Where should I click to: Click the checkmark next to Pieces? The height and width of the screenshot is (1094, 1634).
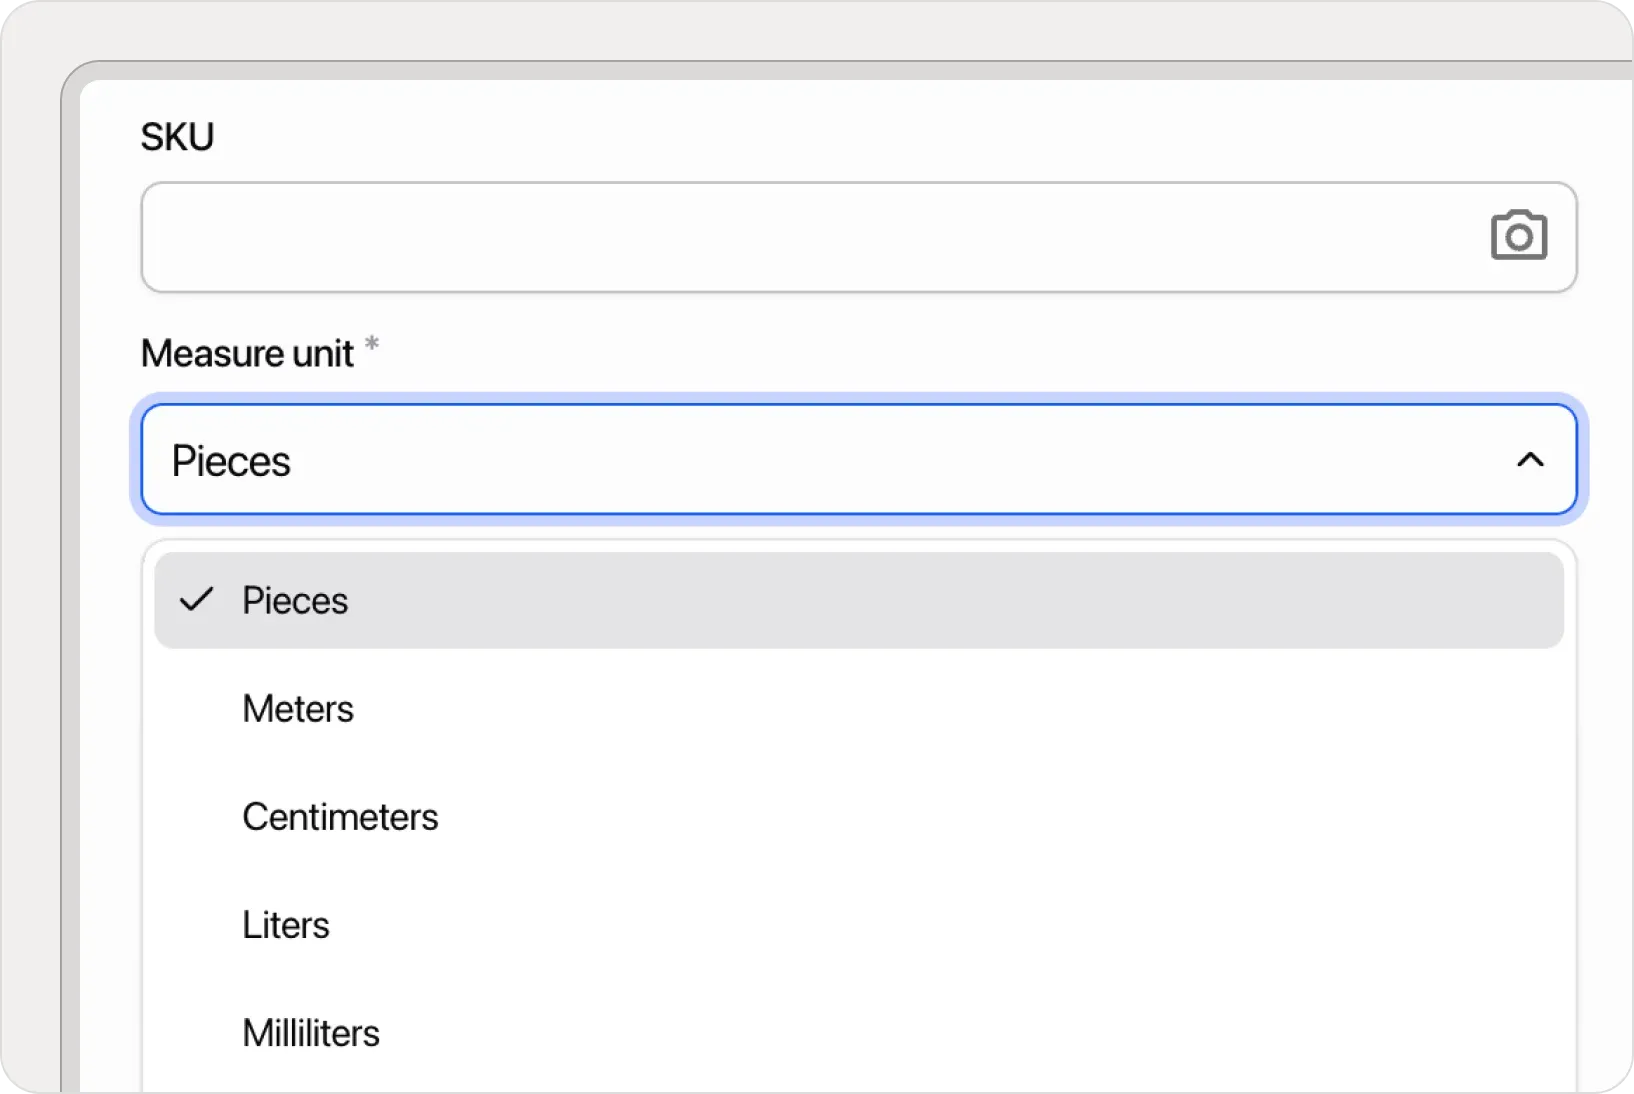[x=197, y=600]
